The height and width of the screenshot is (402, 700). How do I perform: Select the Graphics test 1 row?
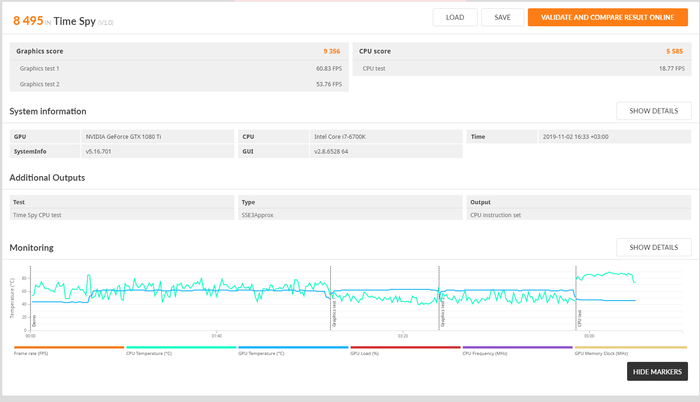[180, 68]
